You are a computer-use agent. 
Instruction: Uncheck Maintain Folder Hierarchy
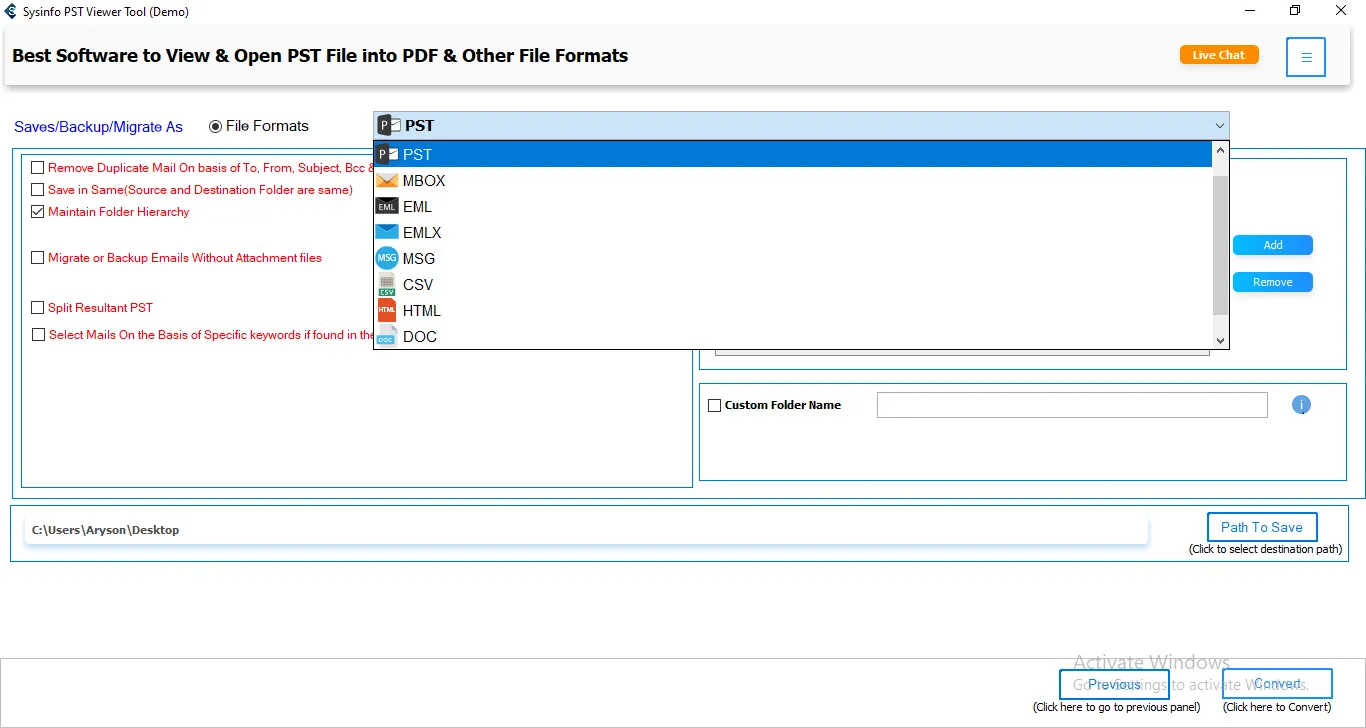point(38,212)
